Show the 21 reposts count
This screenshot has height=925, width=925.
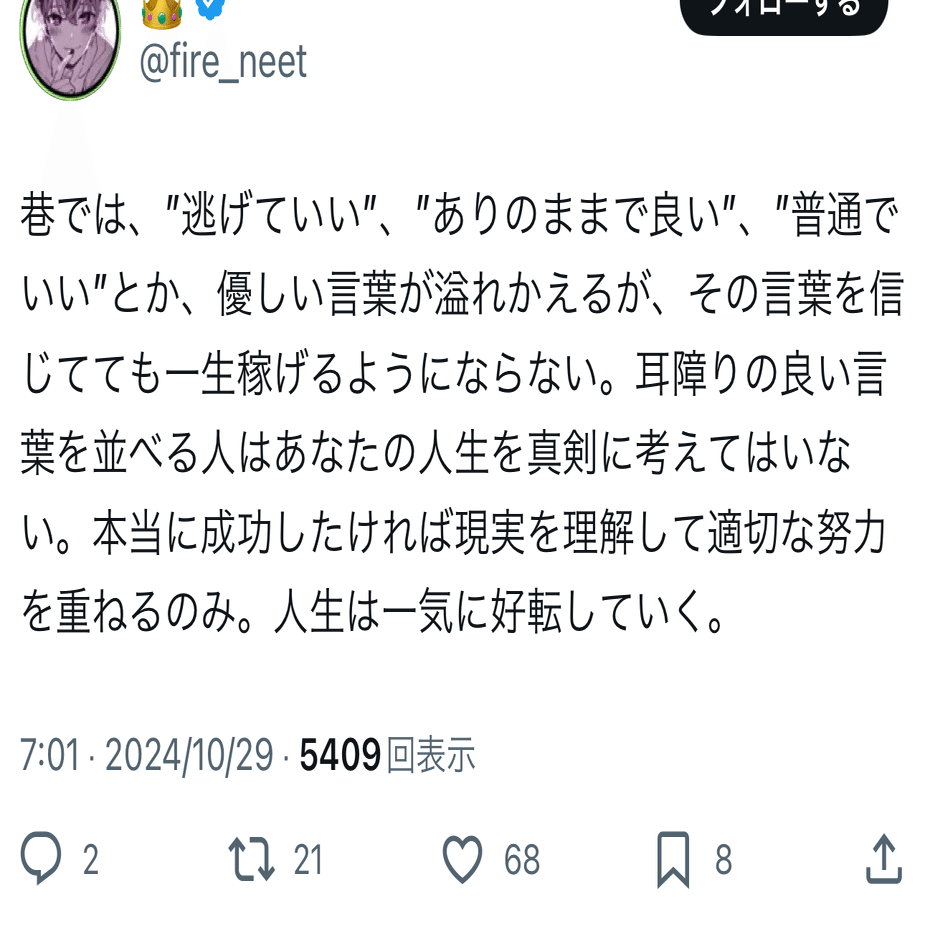tap(308, 860)
